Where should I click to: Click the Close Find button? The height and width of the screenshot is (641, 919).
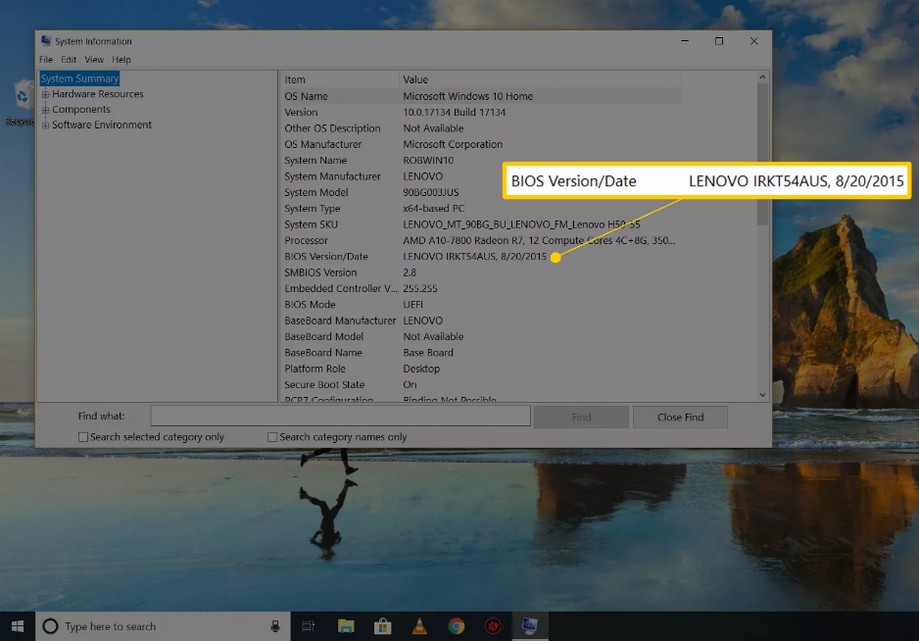(680, 417)
